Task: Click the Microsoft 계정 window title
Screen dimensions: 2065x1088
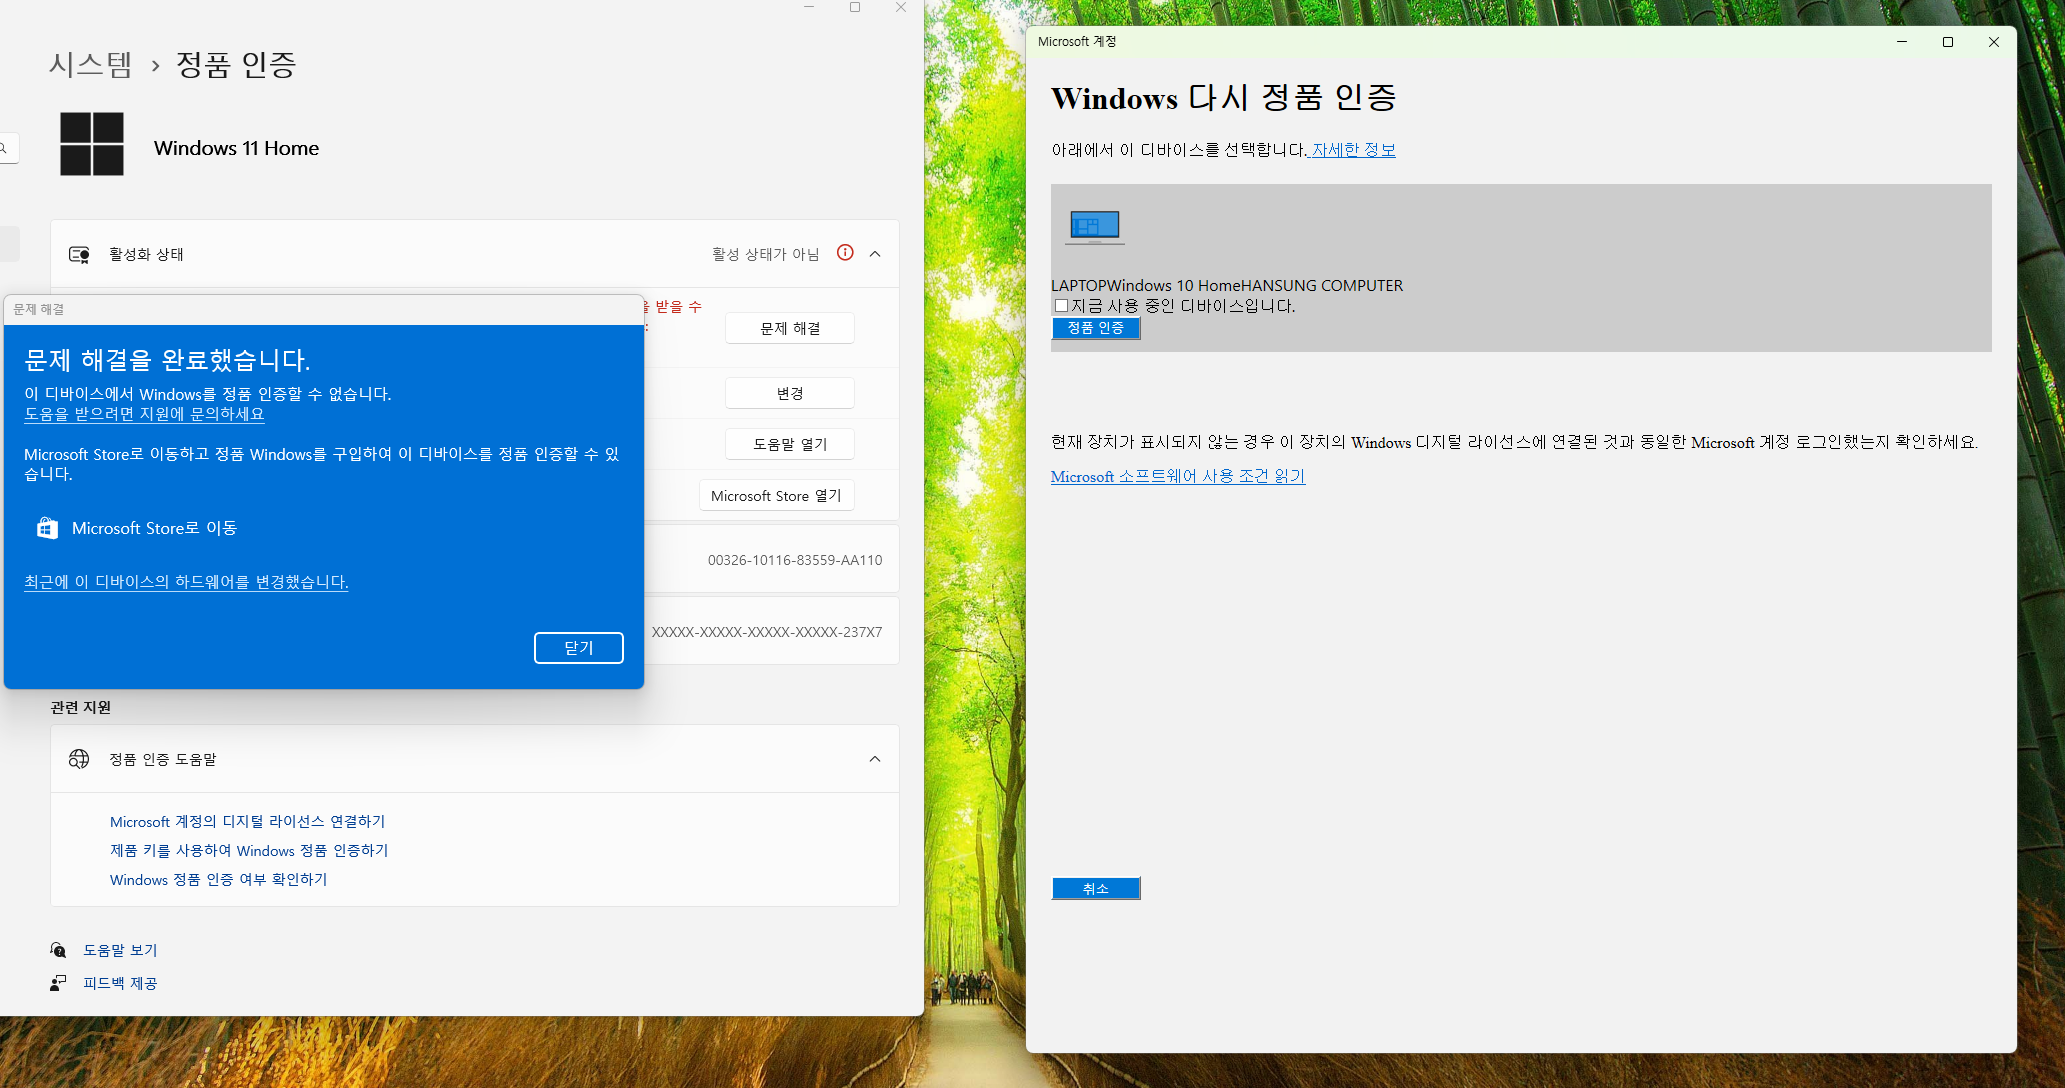Action: 1077,42
